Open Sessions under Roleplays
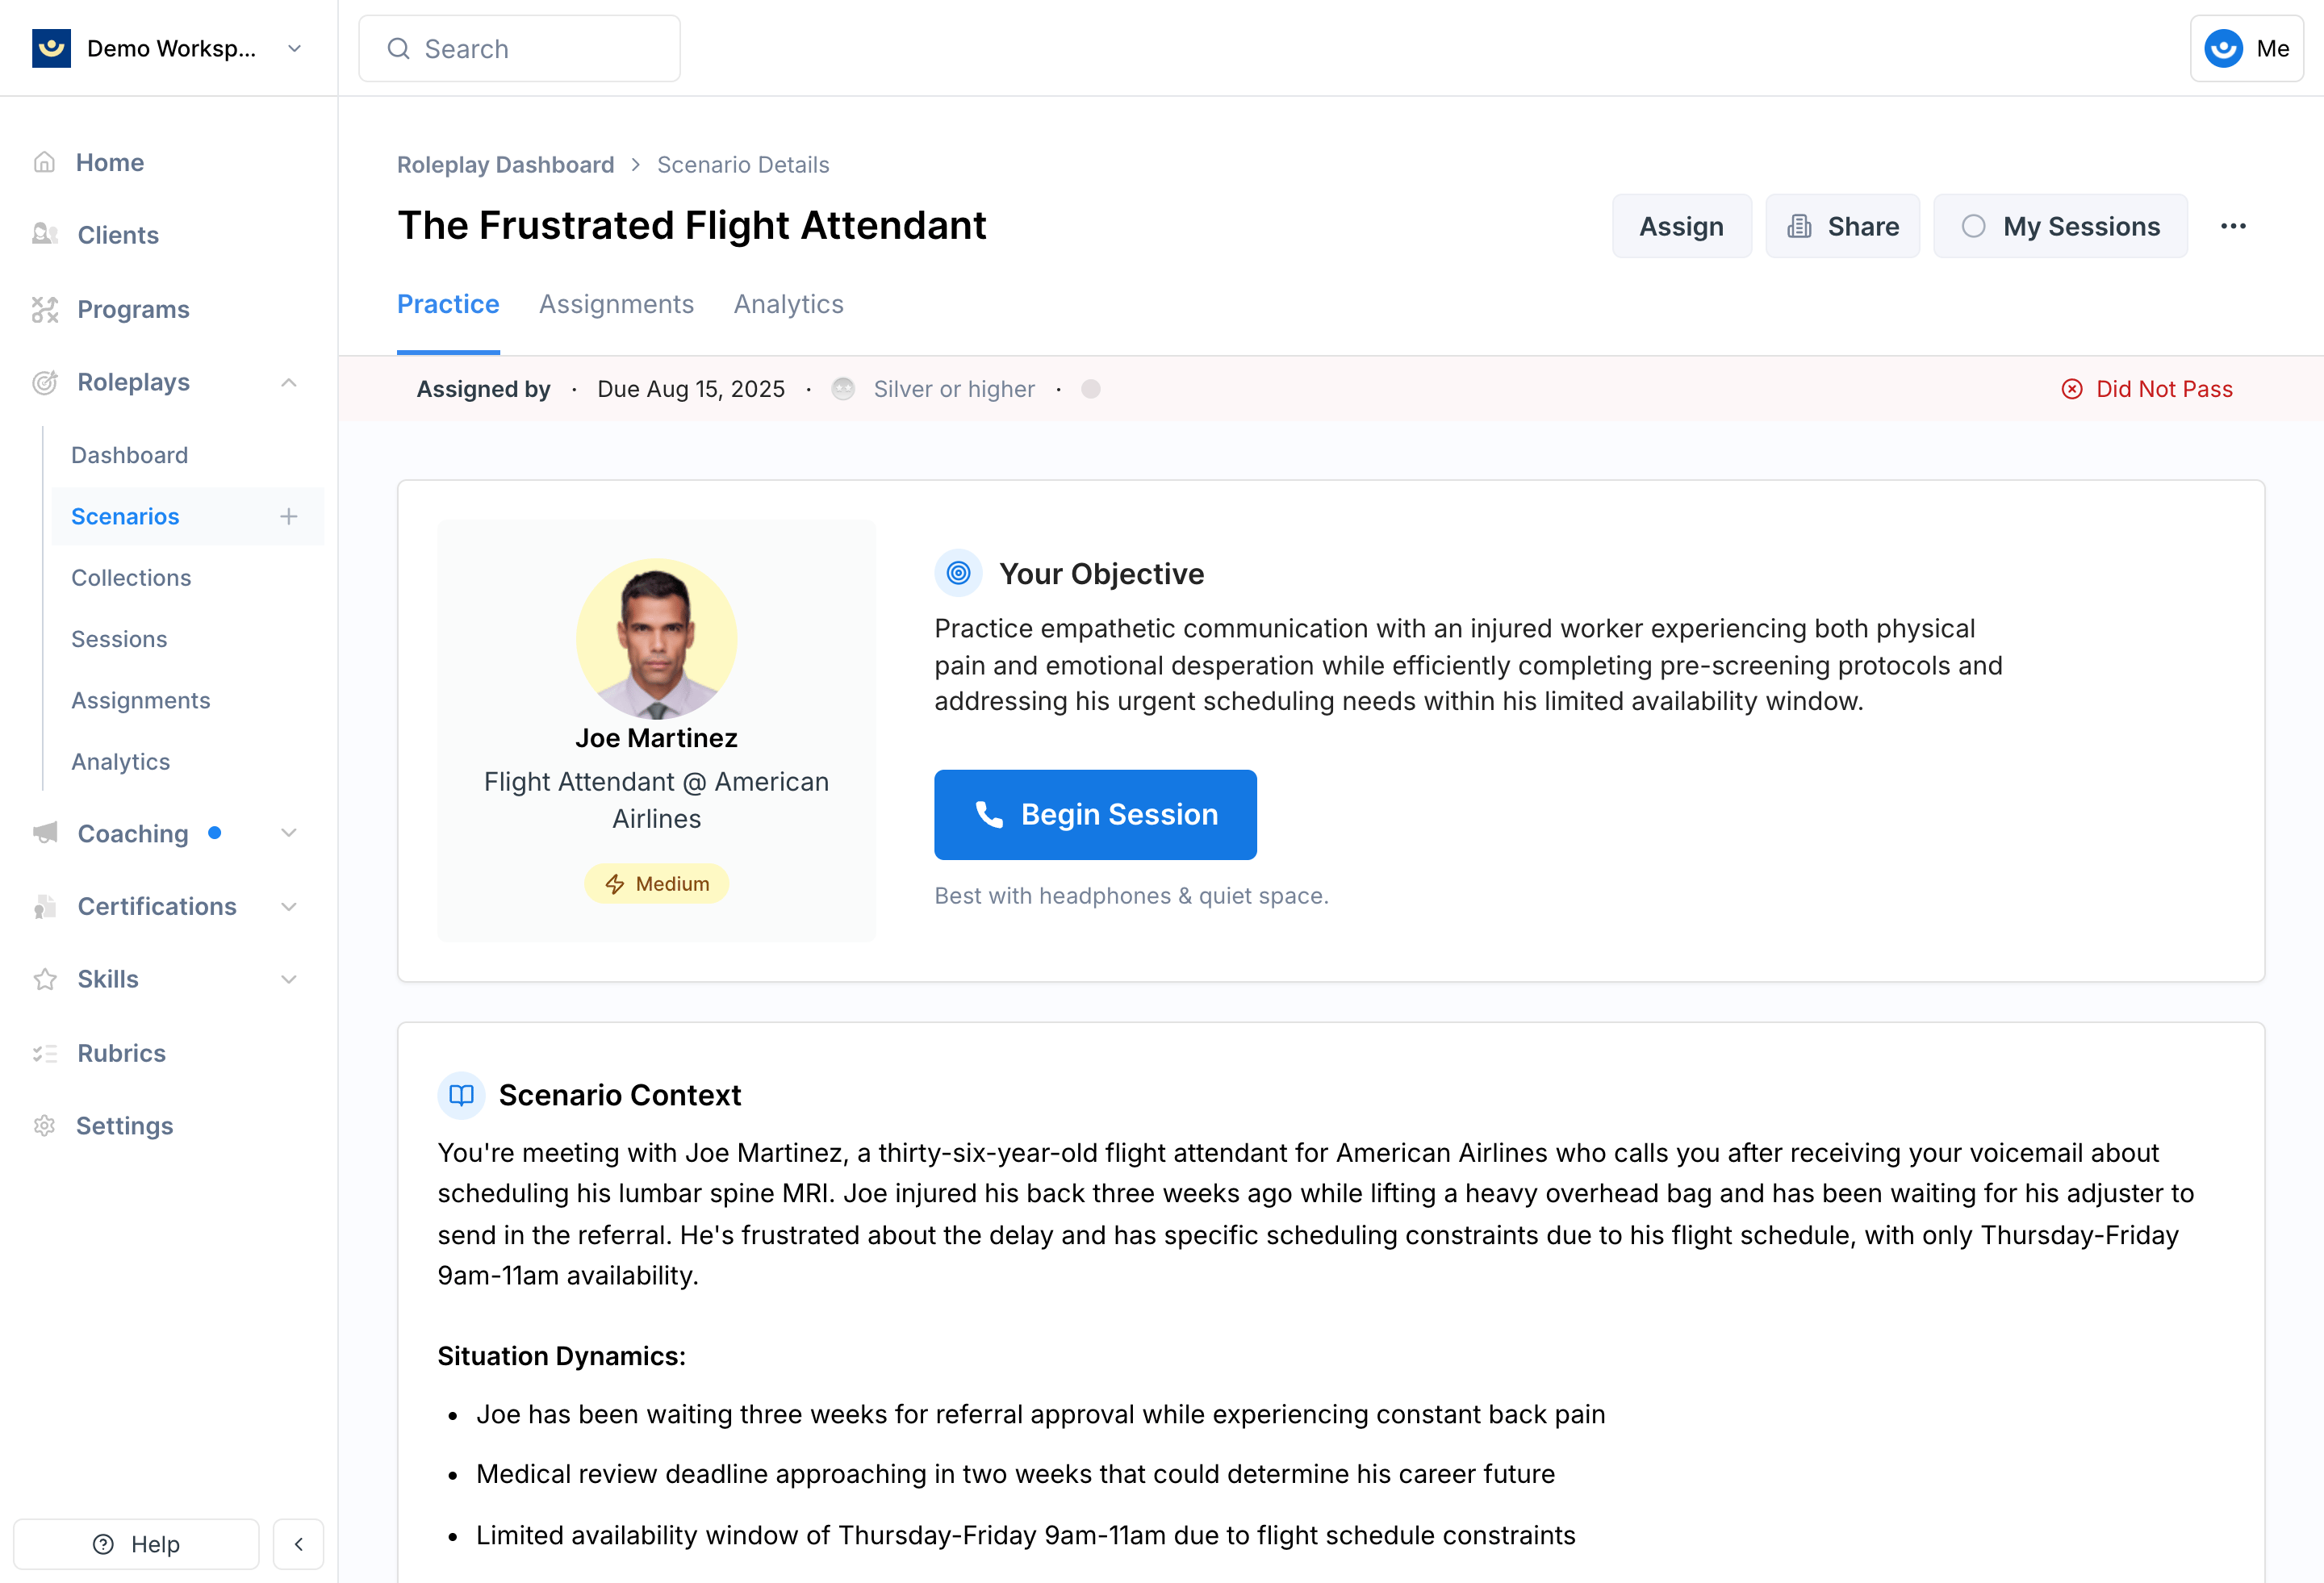 pos(119,639)
